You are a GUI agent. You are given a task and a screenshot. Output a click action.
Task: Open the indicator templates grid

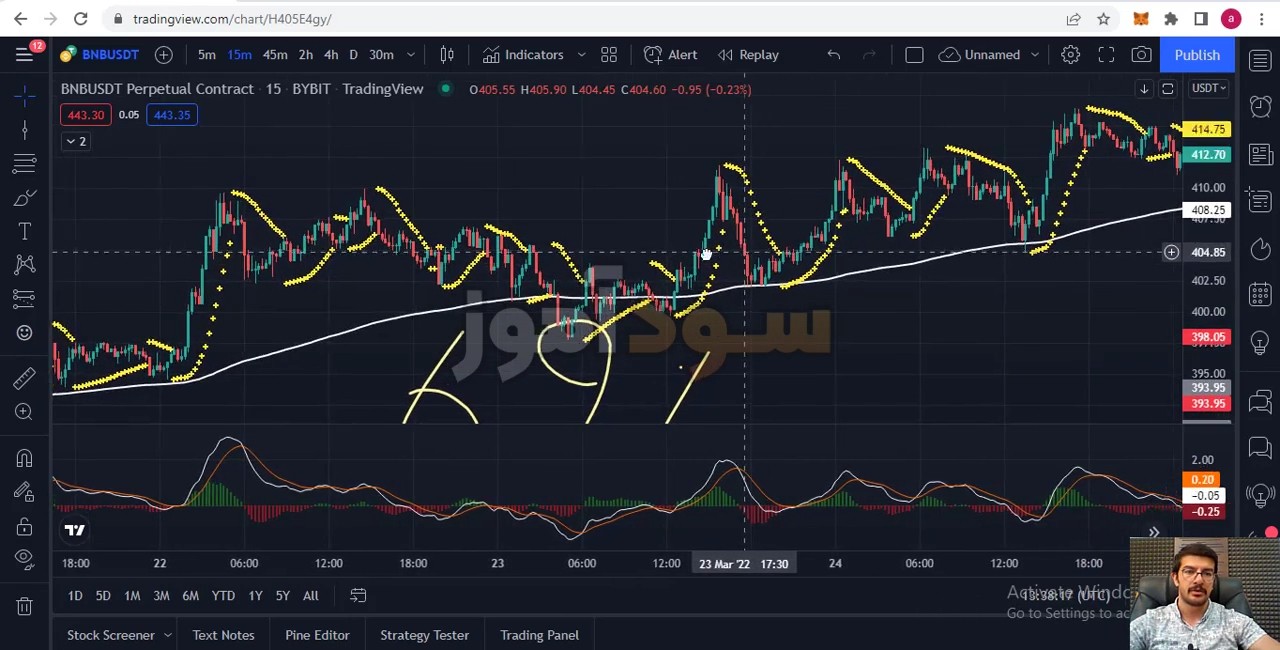[608, 55]
